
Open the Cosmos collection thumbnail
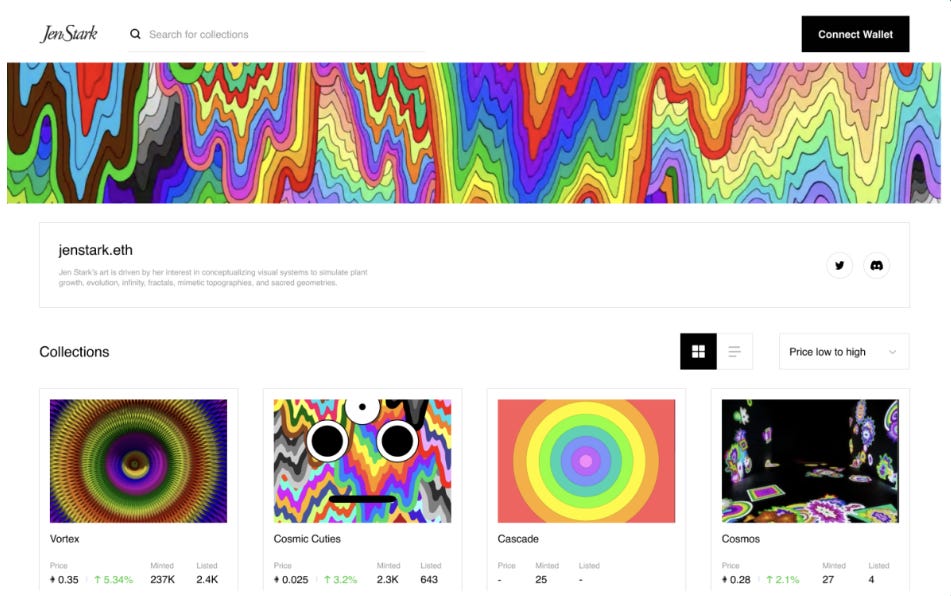(810, 461)
